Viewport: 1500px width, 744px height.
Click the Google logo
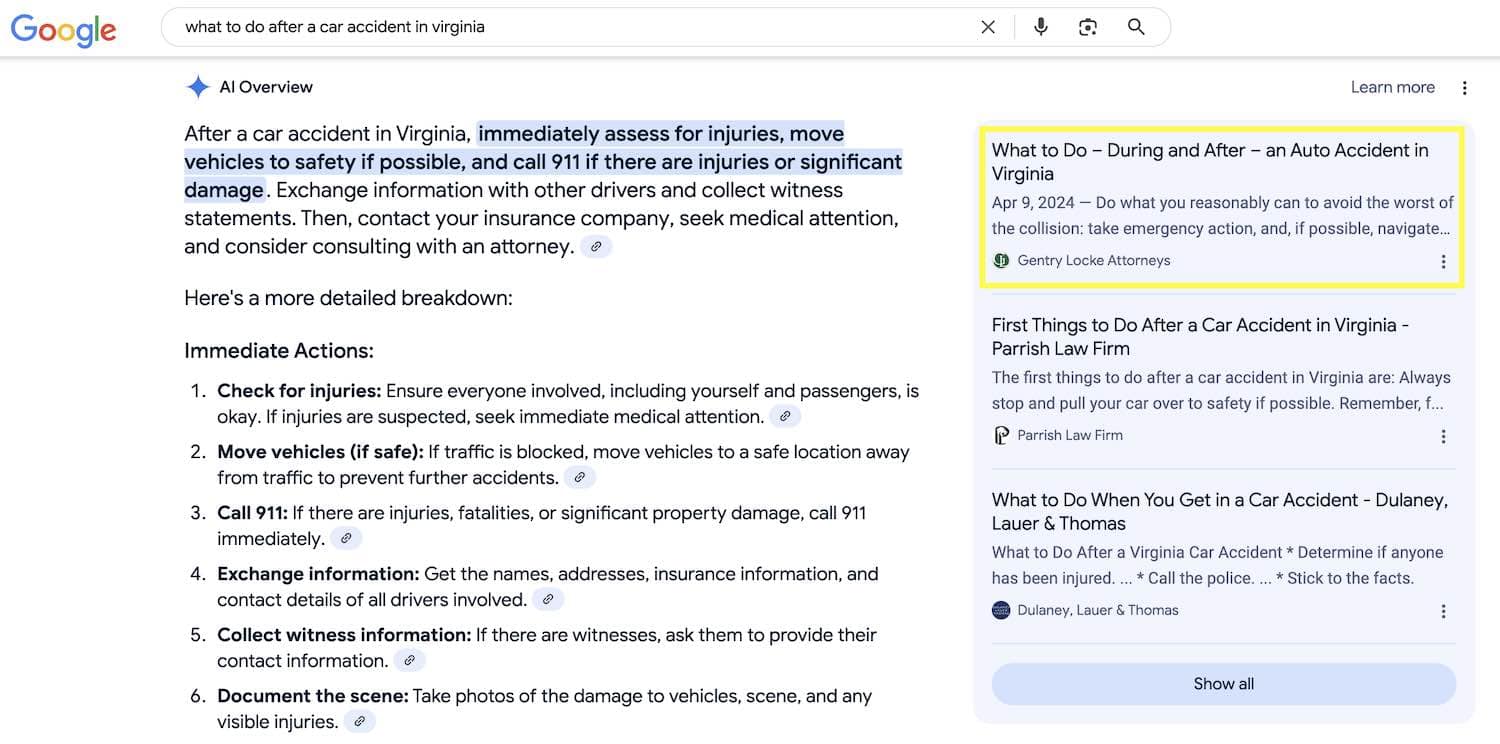click(x=64, y=29)
